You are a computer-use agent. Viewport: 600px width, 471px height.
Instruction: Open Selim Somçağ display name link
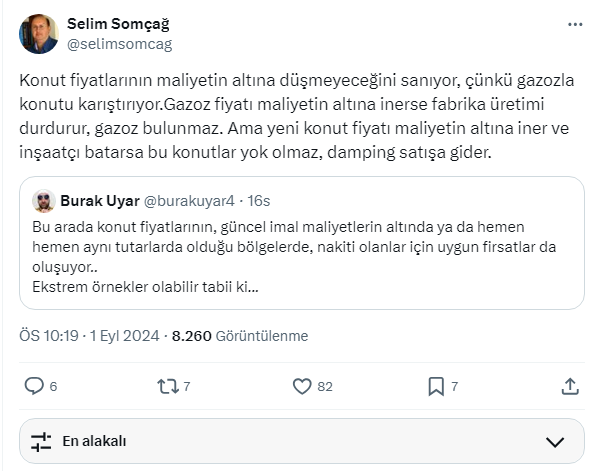pos(116,23)
